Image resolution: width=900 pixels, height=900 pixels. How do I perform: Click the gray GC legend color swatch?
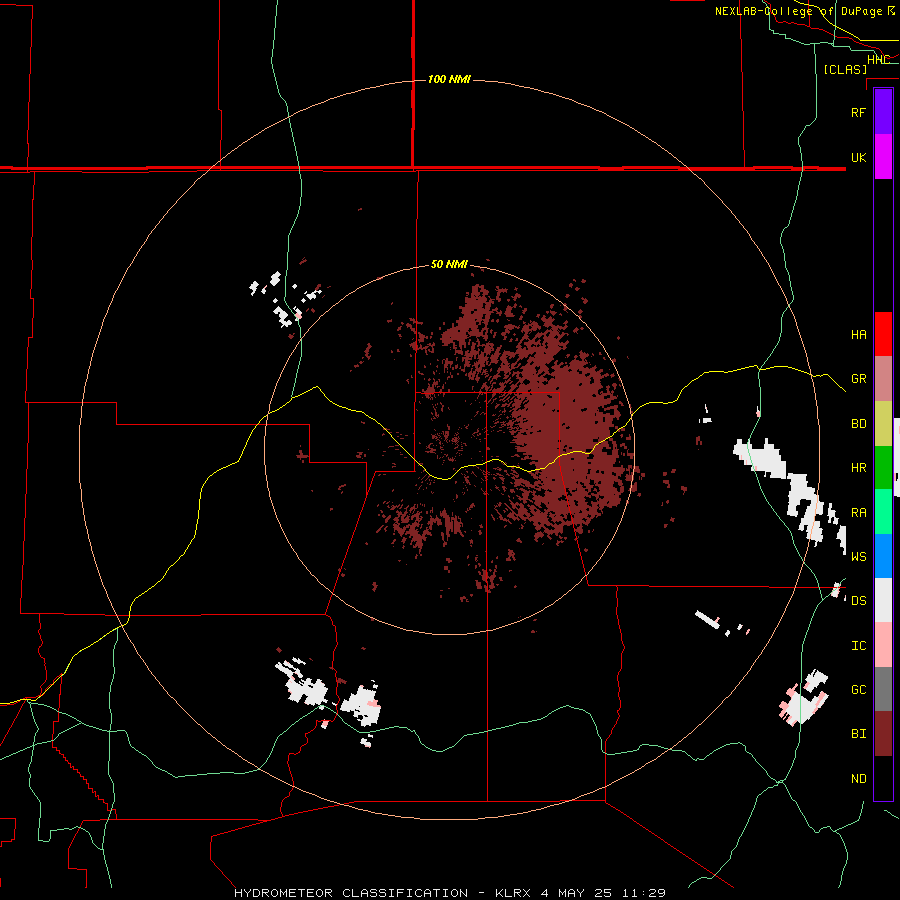click(883, 689)
